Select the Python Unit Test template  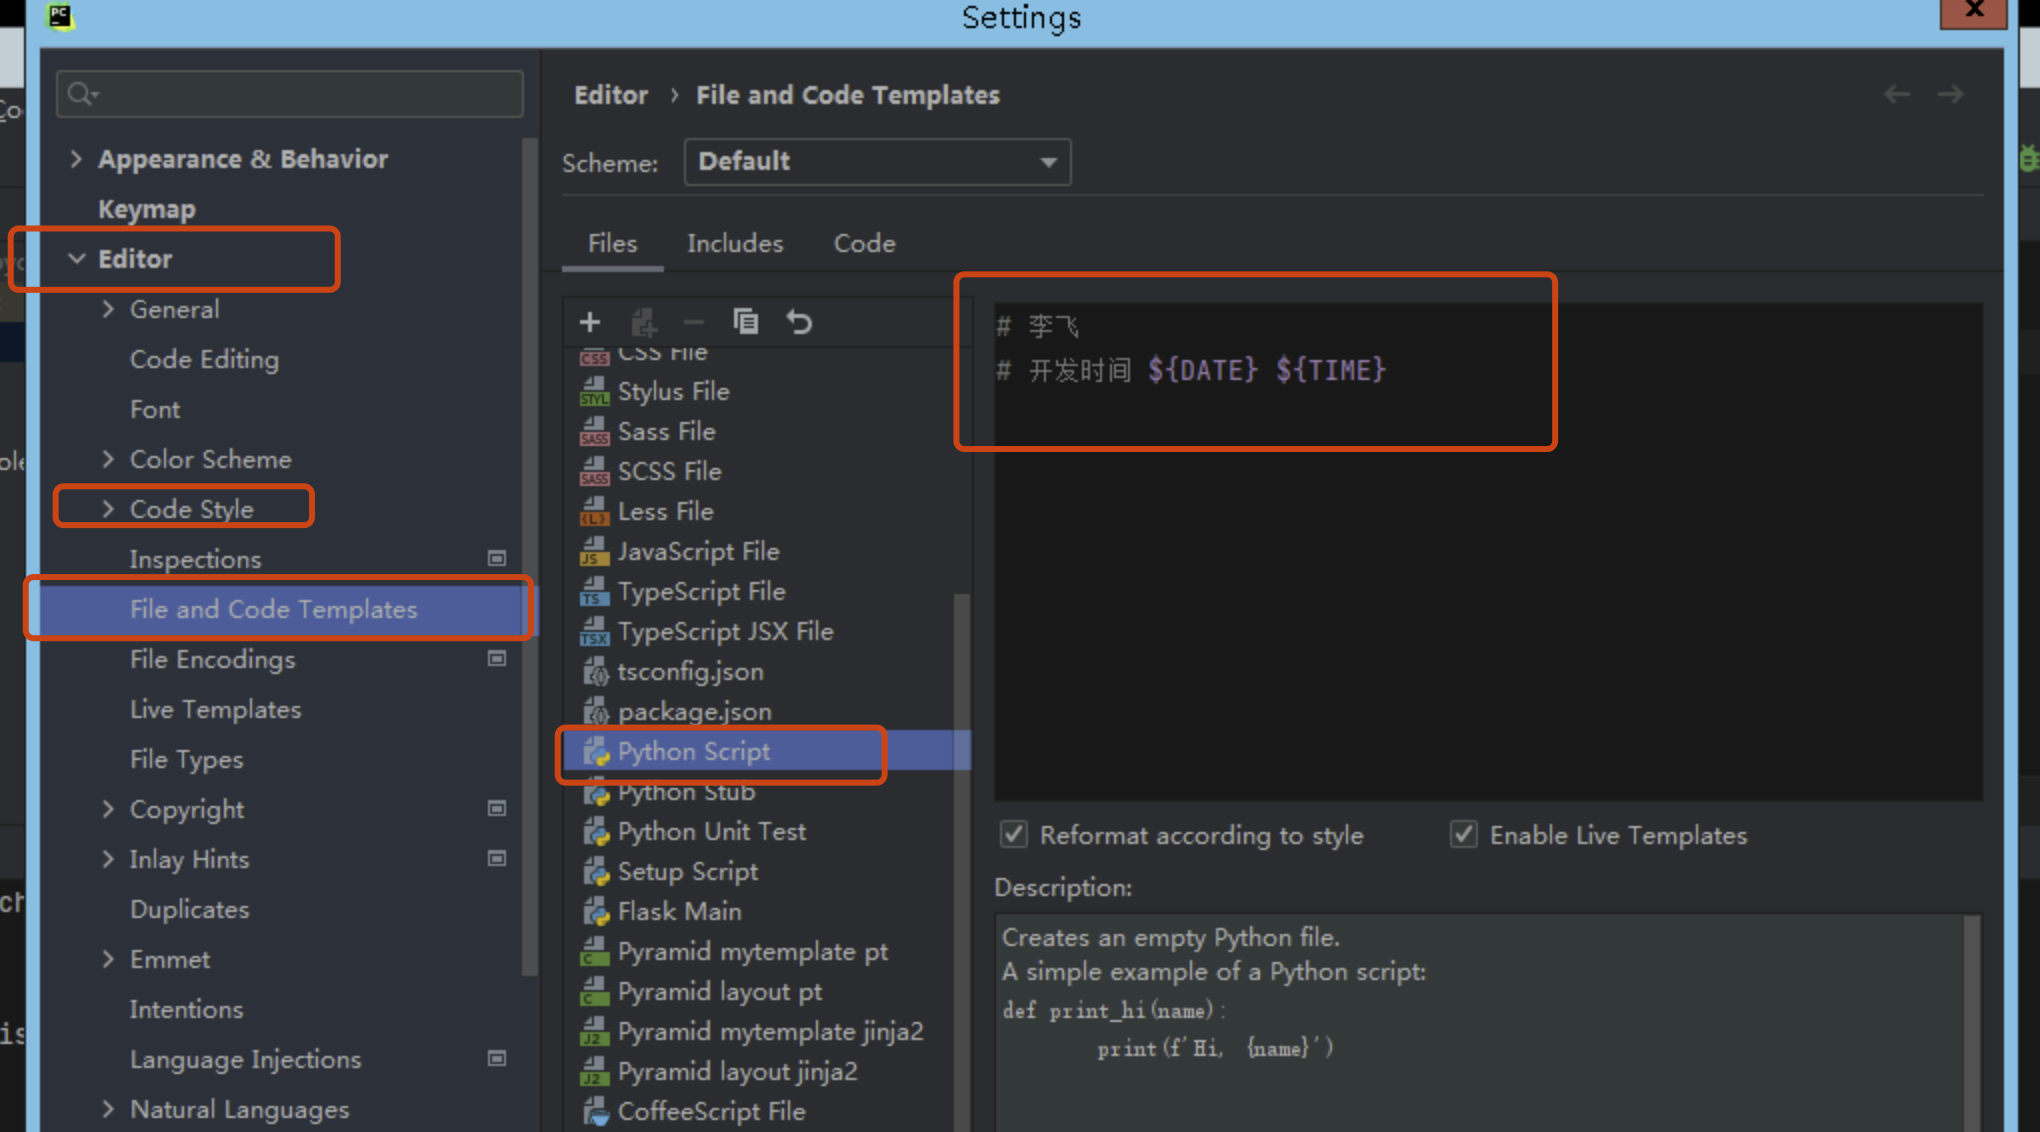[711, 832]
